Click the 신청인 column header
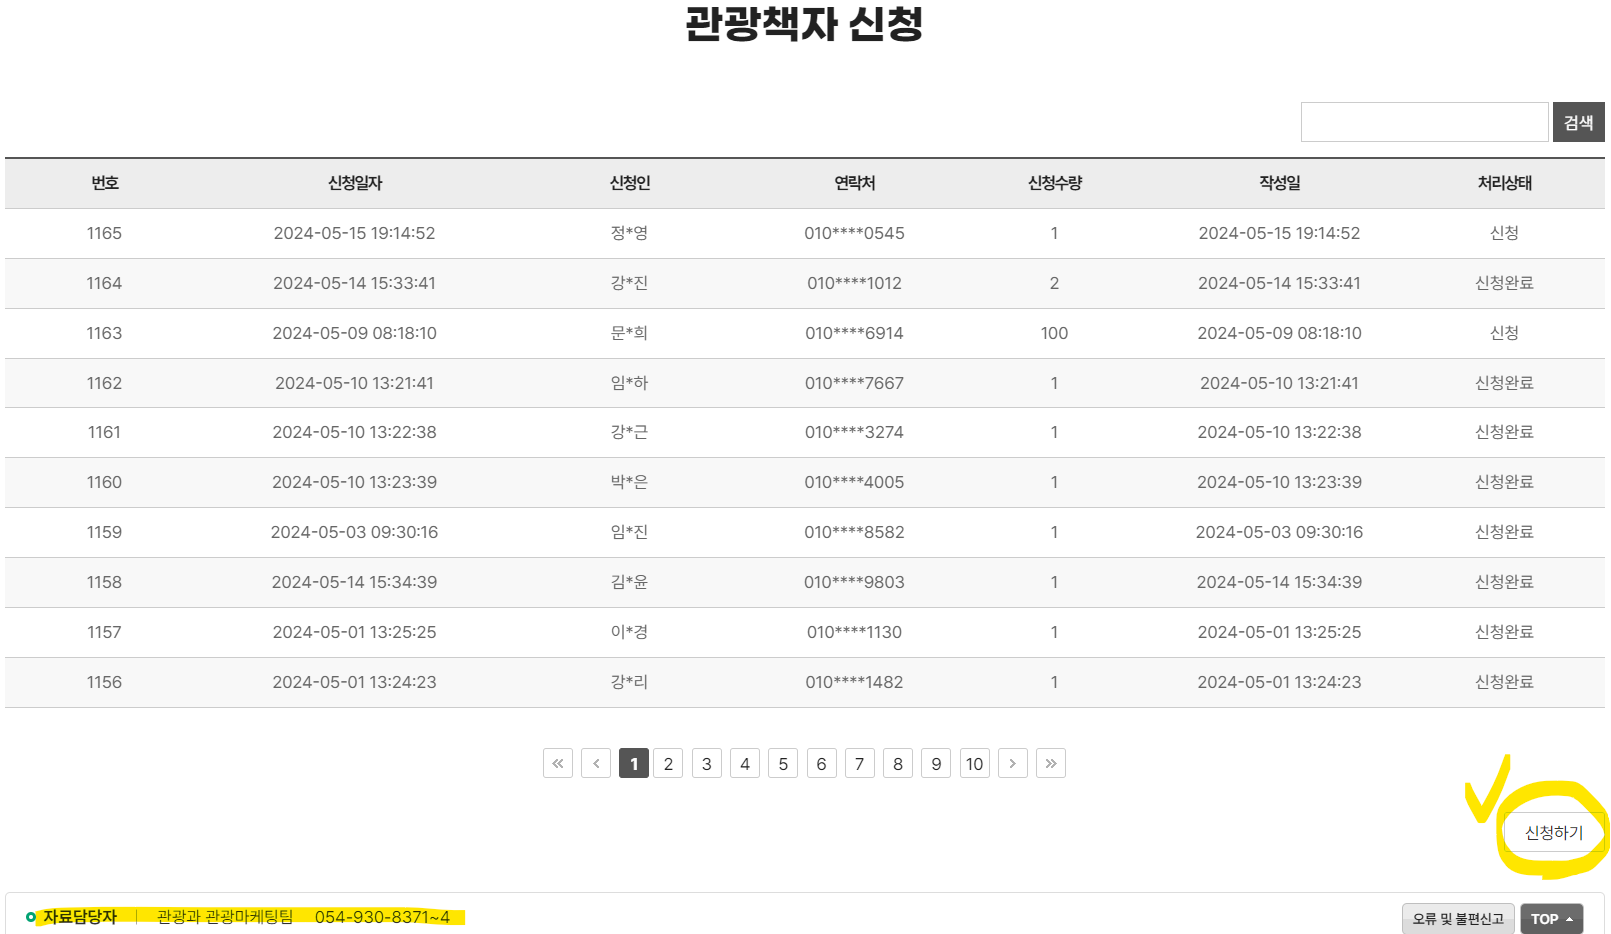 pos(630,183)
